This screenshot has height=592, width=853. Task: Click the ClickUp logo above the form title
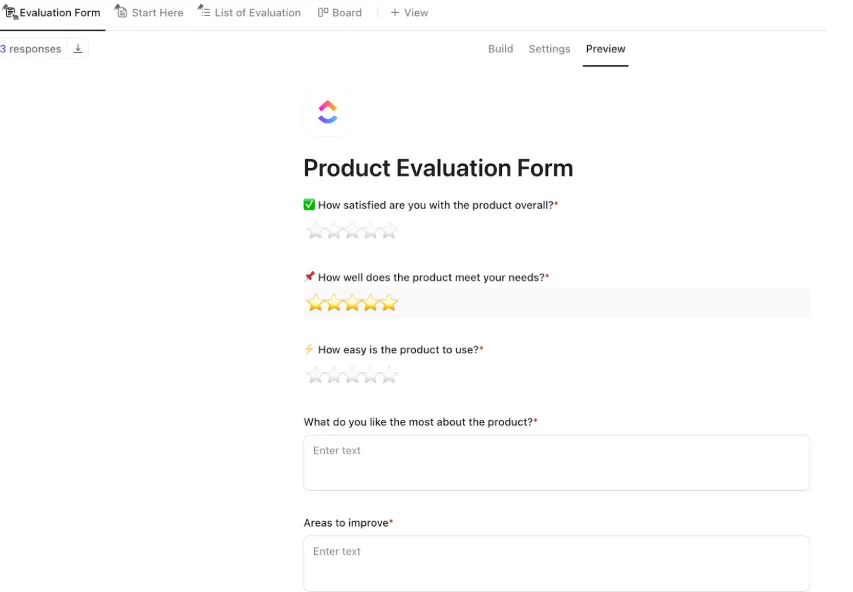tap(327, 112)
